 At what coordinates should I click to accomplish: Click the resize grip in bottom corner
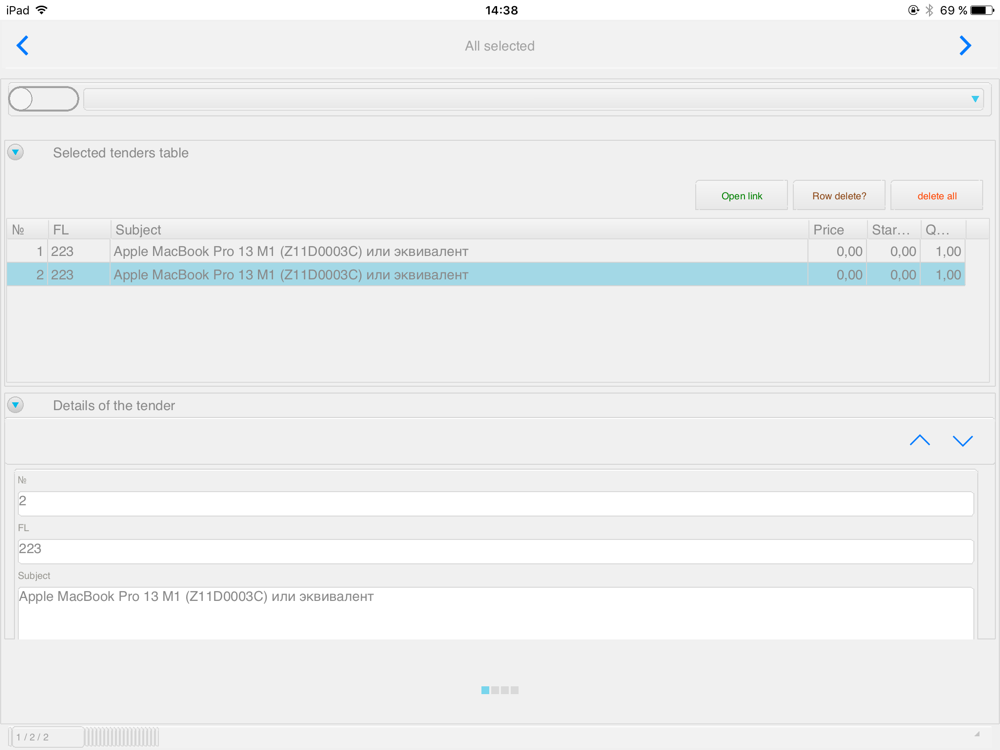coord(978,735)
